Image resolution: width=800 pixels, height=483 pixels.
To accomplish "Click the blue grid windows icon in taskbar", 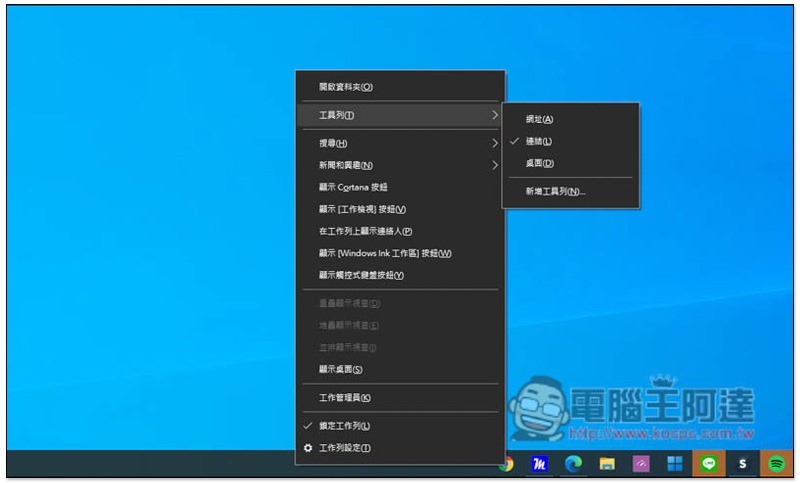I will point(675,464).
